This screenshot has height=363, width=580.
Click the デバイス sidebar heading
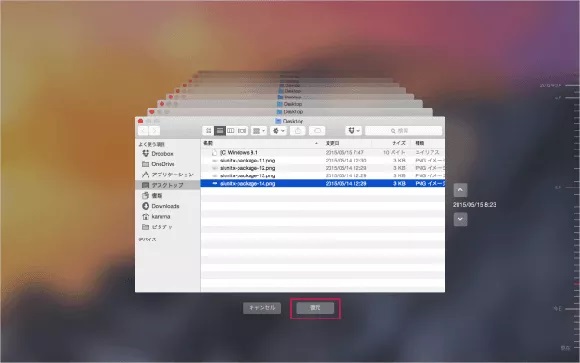[x=147, y=239]
